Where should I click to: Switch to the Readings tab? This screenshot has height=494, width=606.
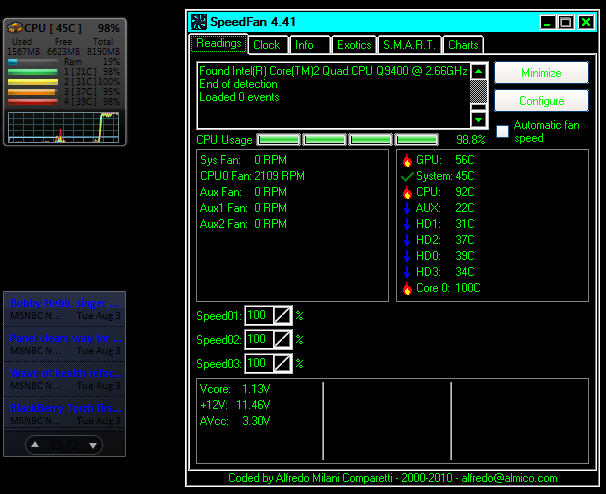click(219, 44)
